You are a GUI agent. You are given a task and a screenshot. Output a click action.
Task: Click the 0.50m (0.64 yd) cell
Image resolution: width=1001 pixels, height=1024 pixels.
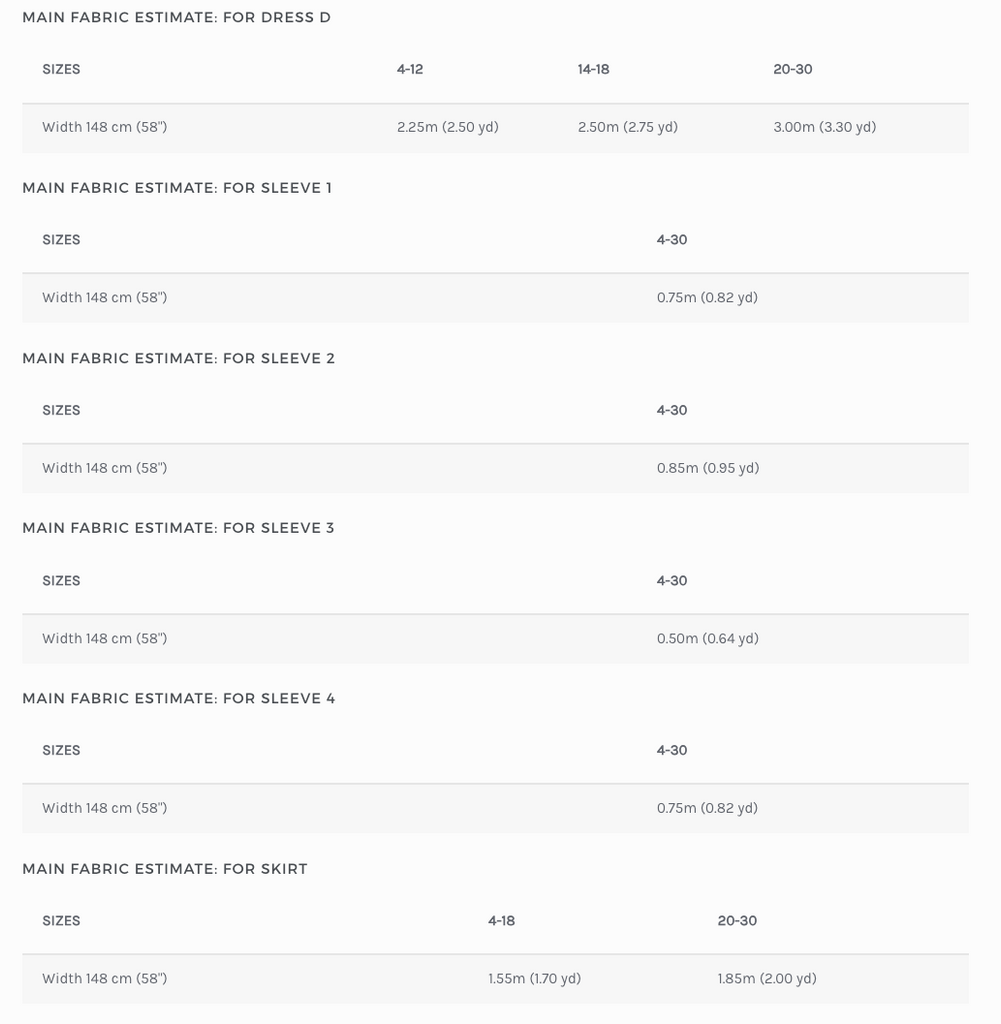[x=707, y=638]
